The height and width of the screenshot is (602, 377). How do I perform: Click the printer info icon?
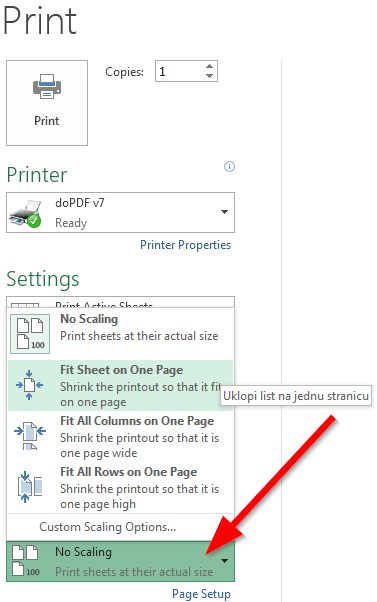tap(229, 167)
